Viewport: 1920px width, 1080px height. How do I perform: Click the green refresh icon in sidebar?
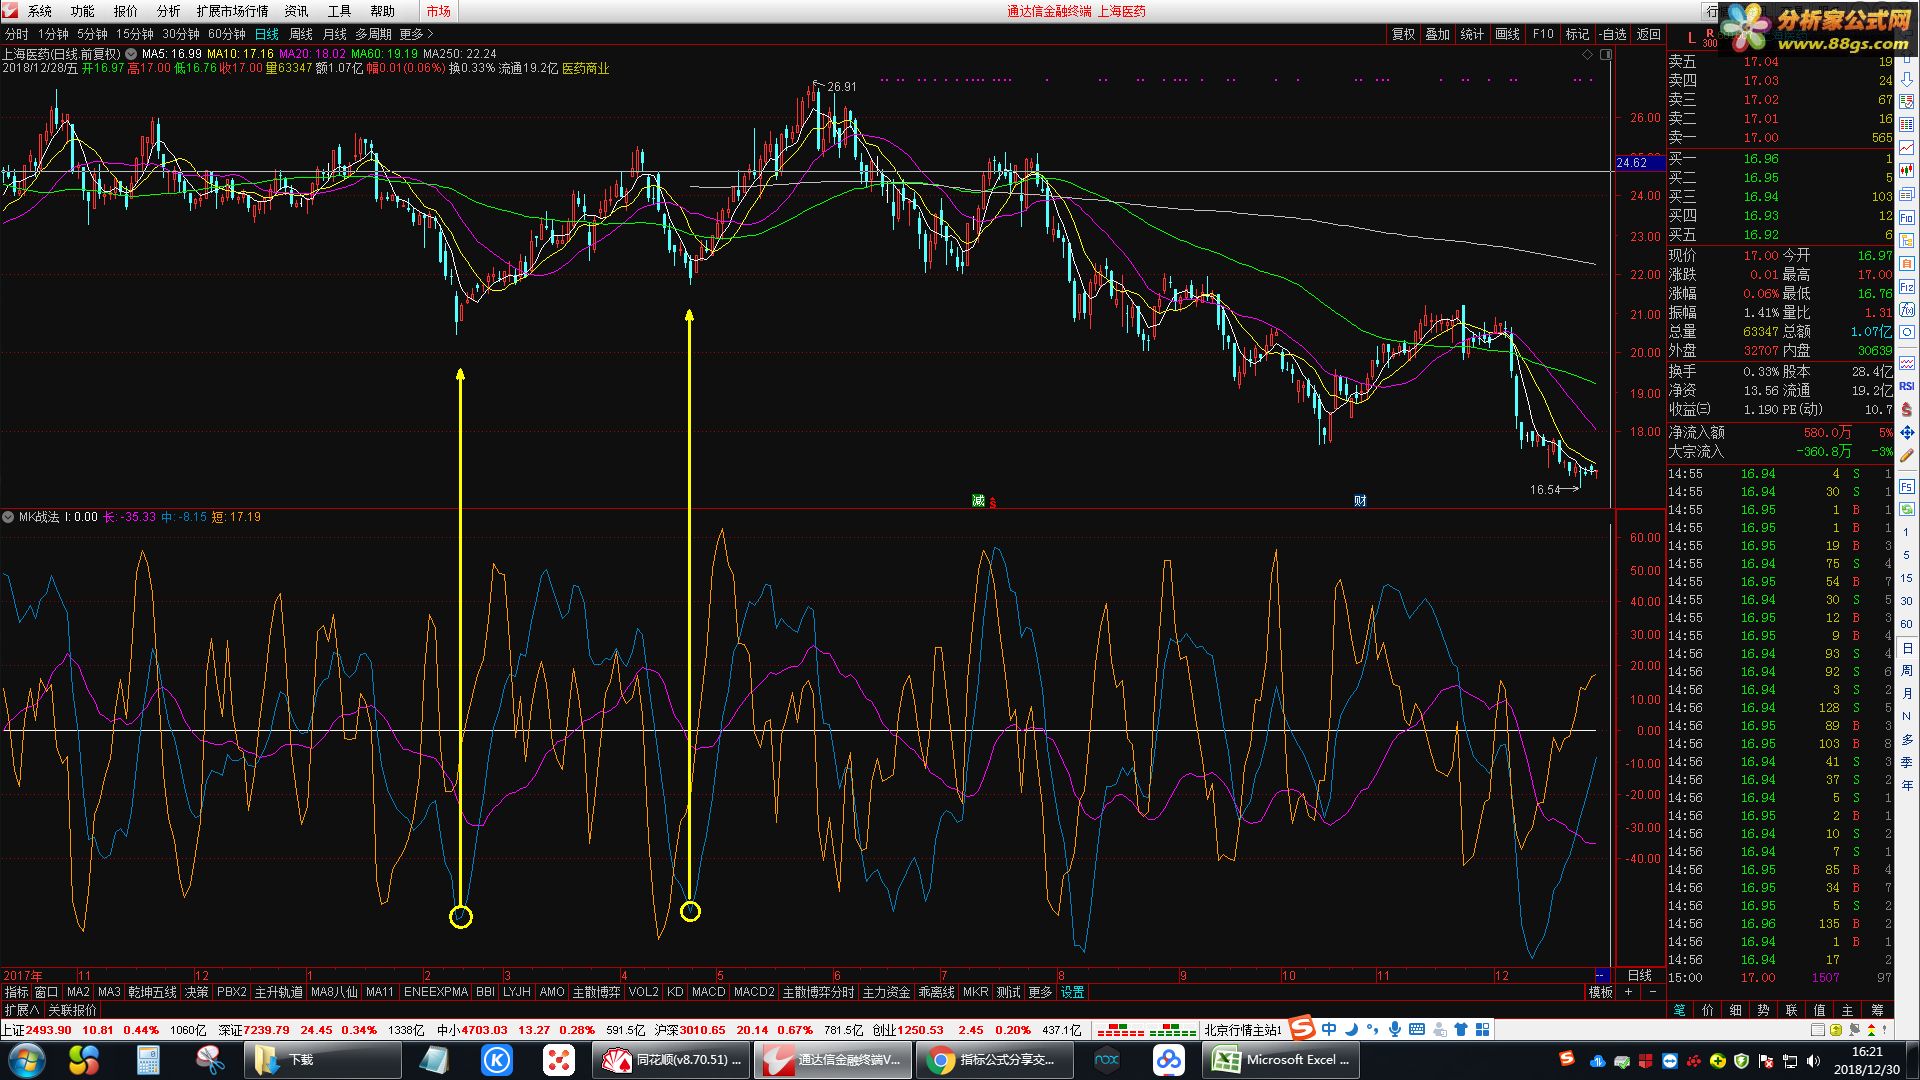[1907, 509]
